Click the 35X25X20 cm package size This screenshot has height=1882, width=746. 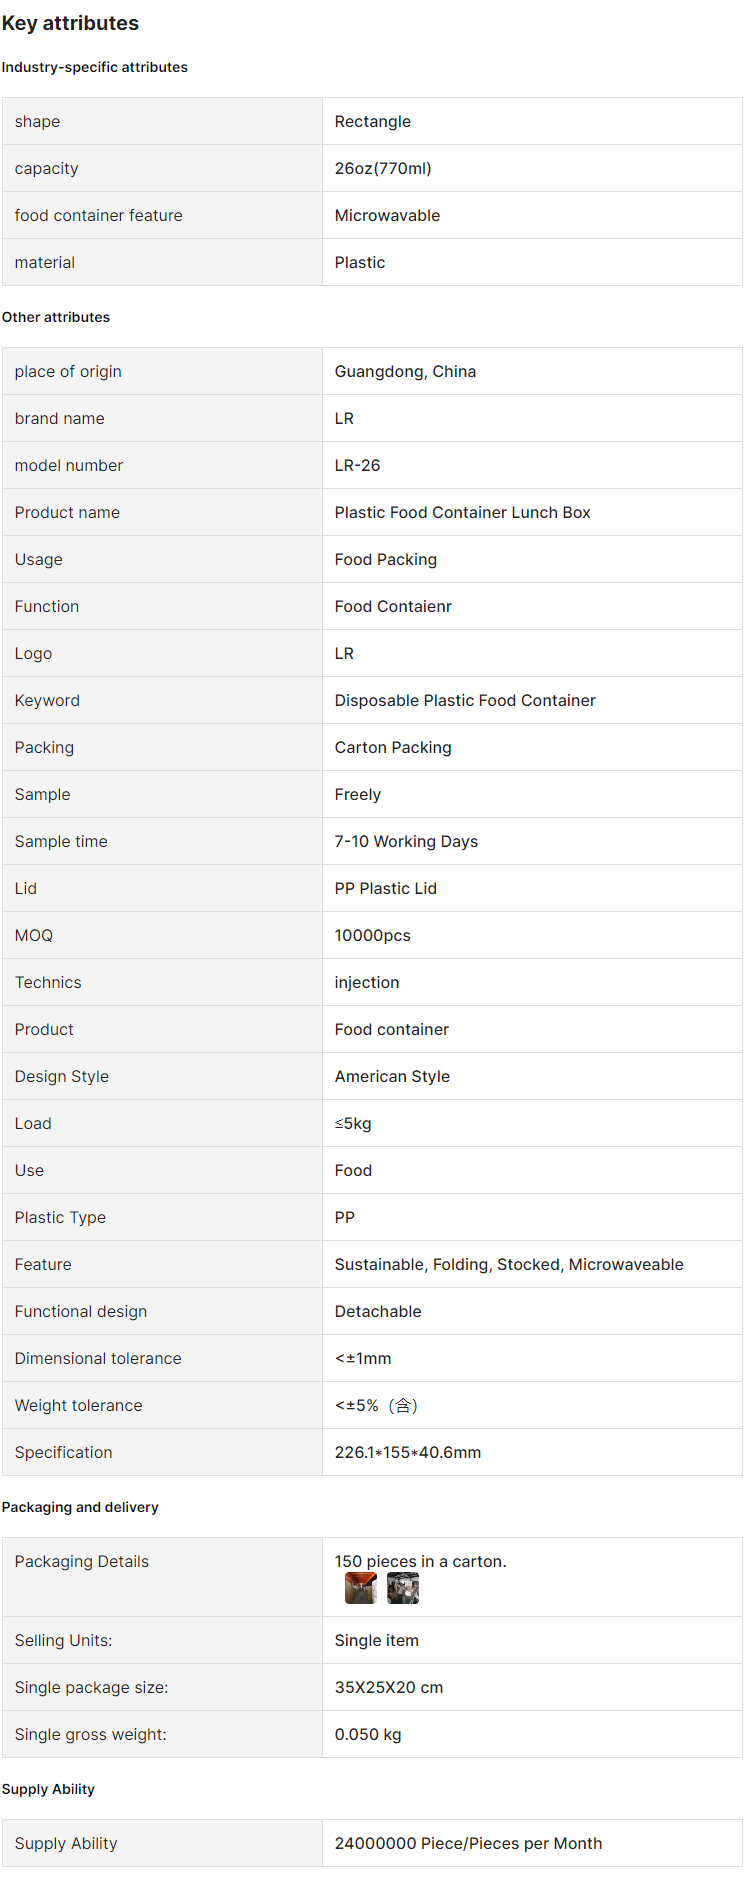point(389,1687)
